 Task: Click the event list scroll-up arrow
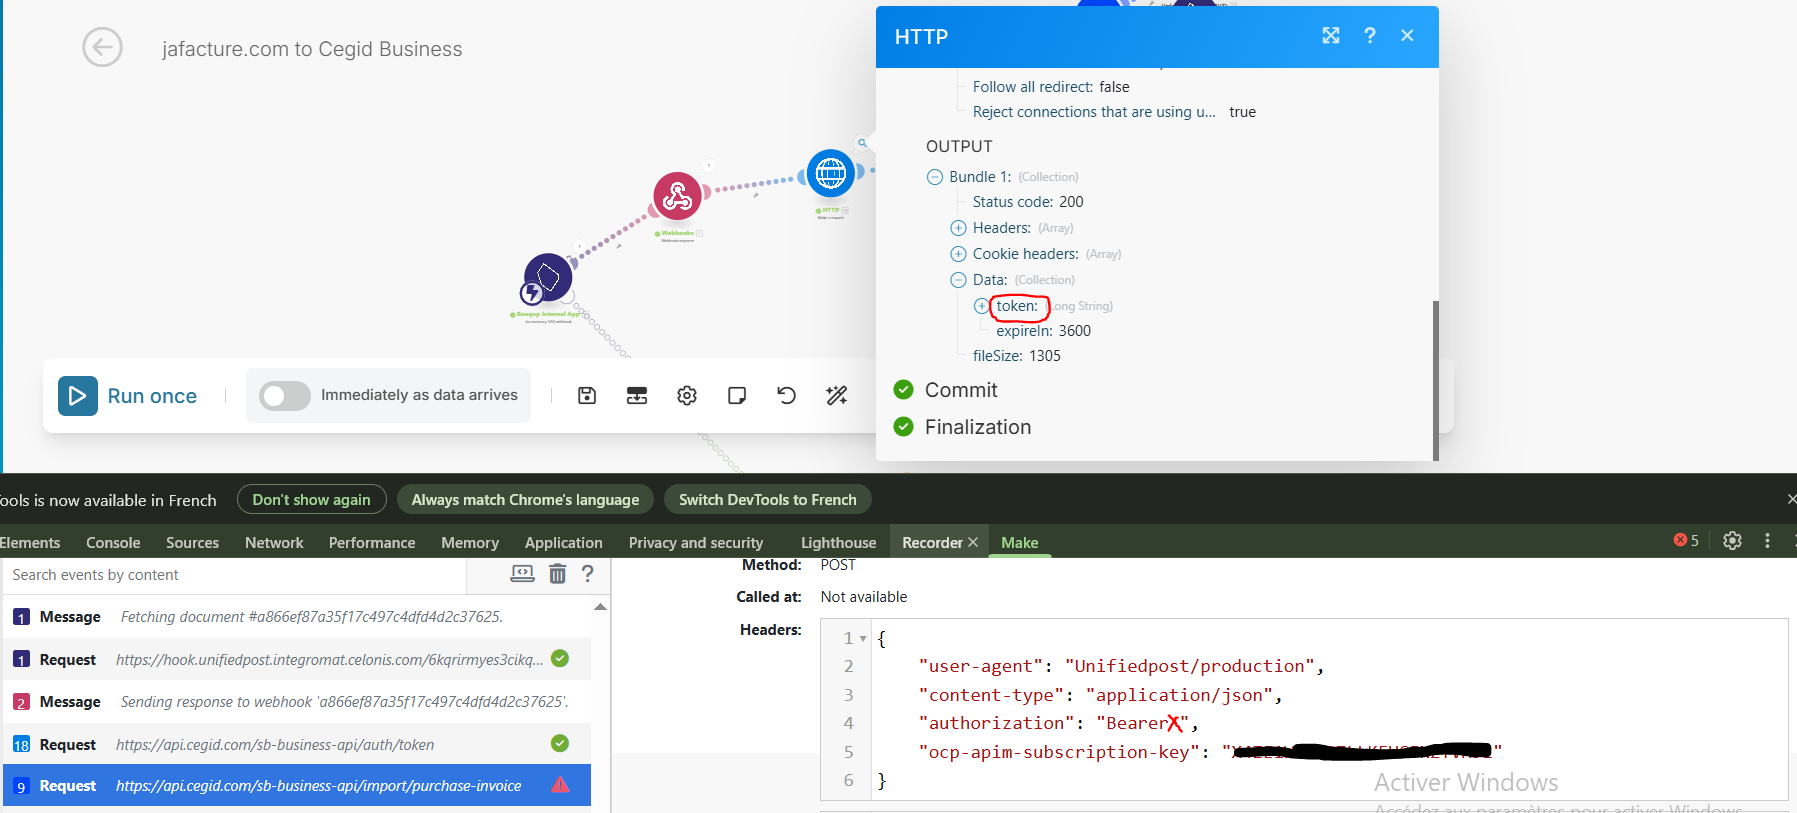point(600,607)
